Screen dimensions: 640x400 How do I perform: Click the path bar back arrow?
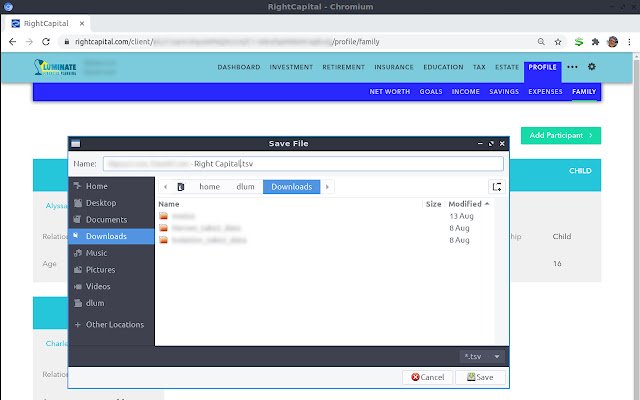click(165, 187)
